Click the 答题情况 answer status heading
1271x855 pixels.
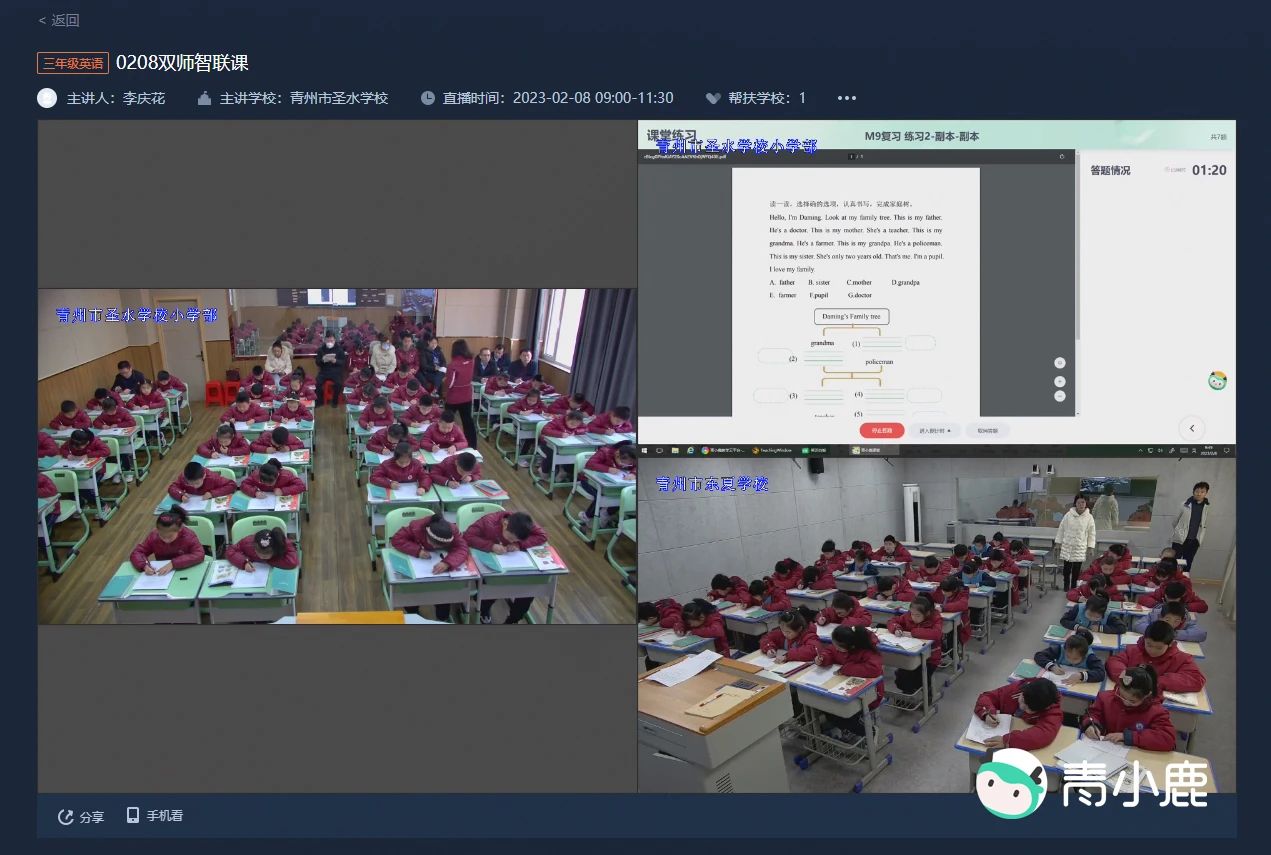click(x=1110, y=170)
